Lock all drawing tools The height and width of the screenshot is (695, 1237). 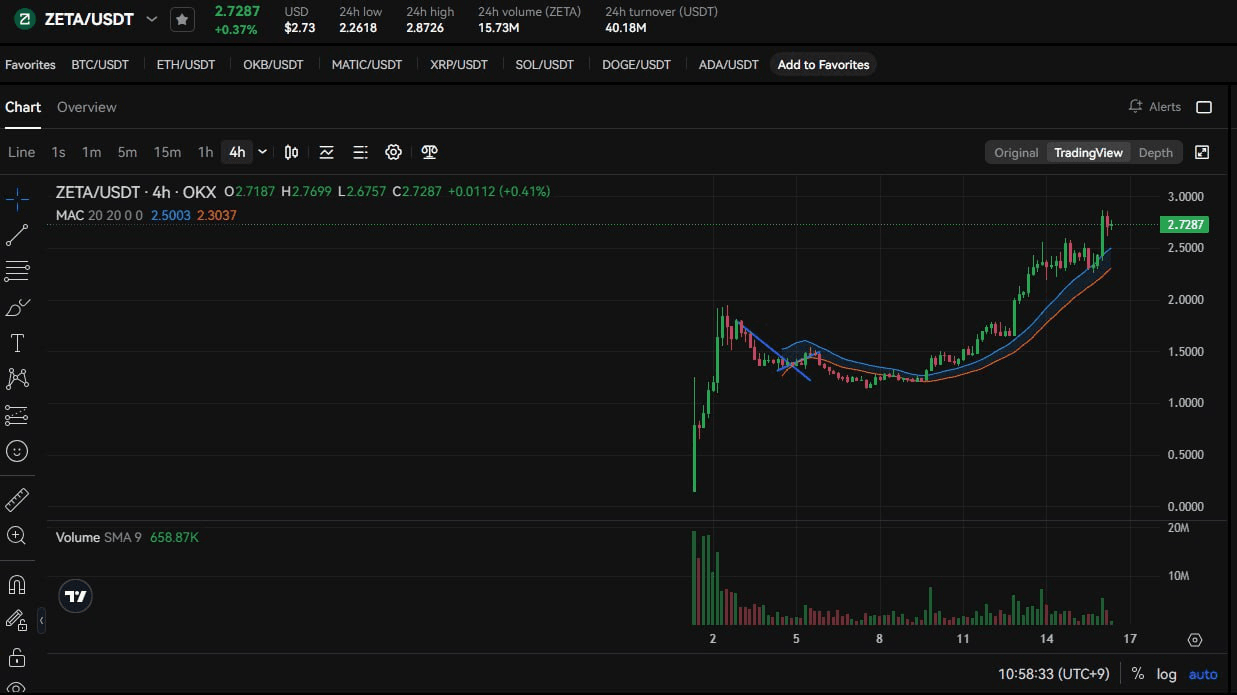[x=17, y=657]
